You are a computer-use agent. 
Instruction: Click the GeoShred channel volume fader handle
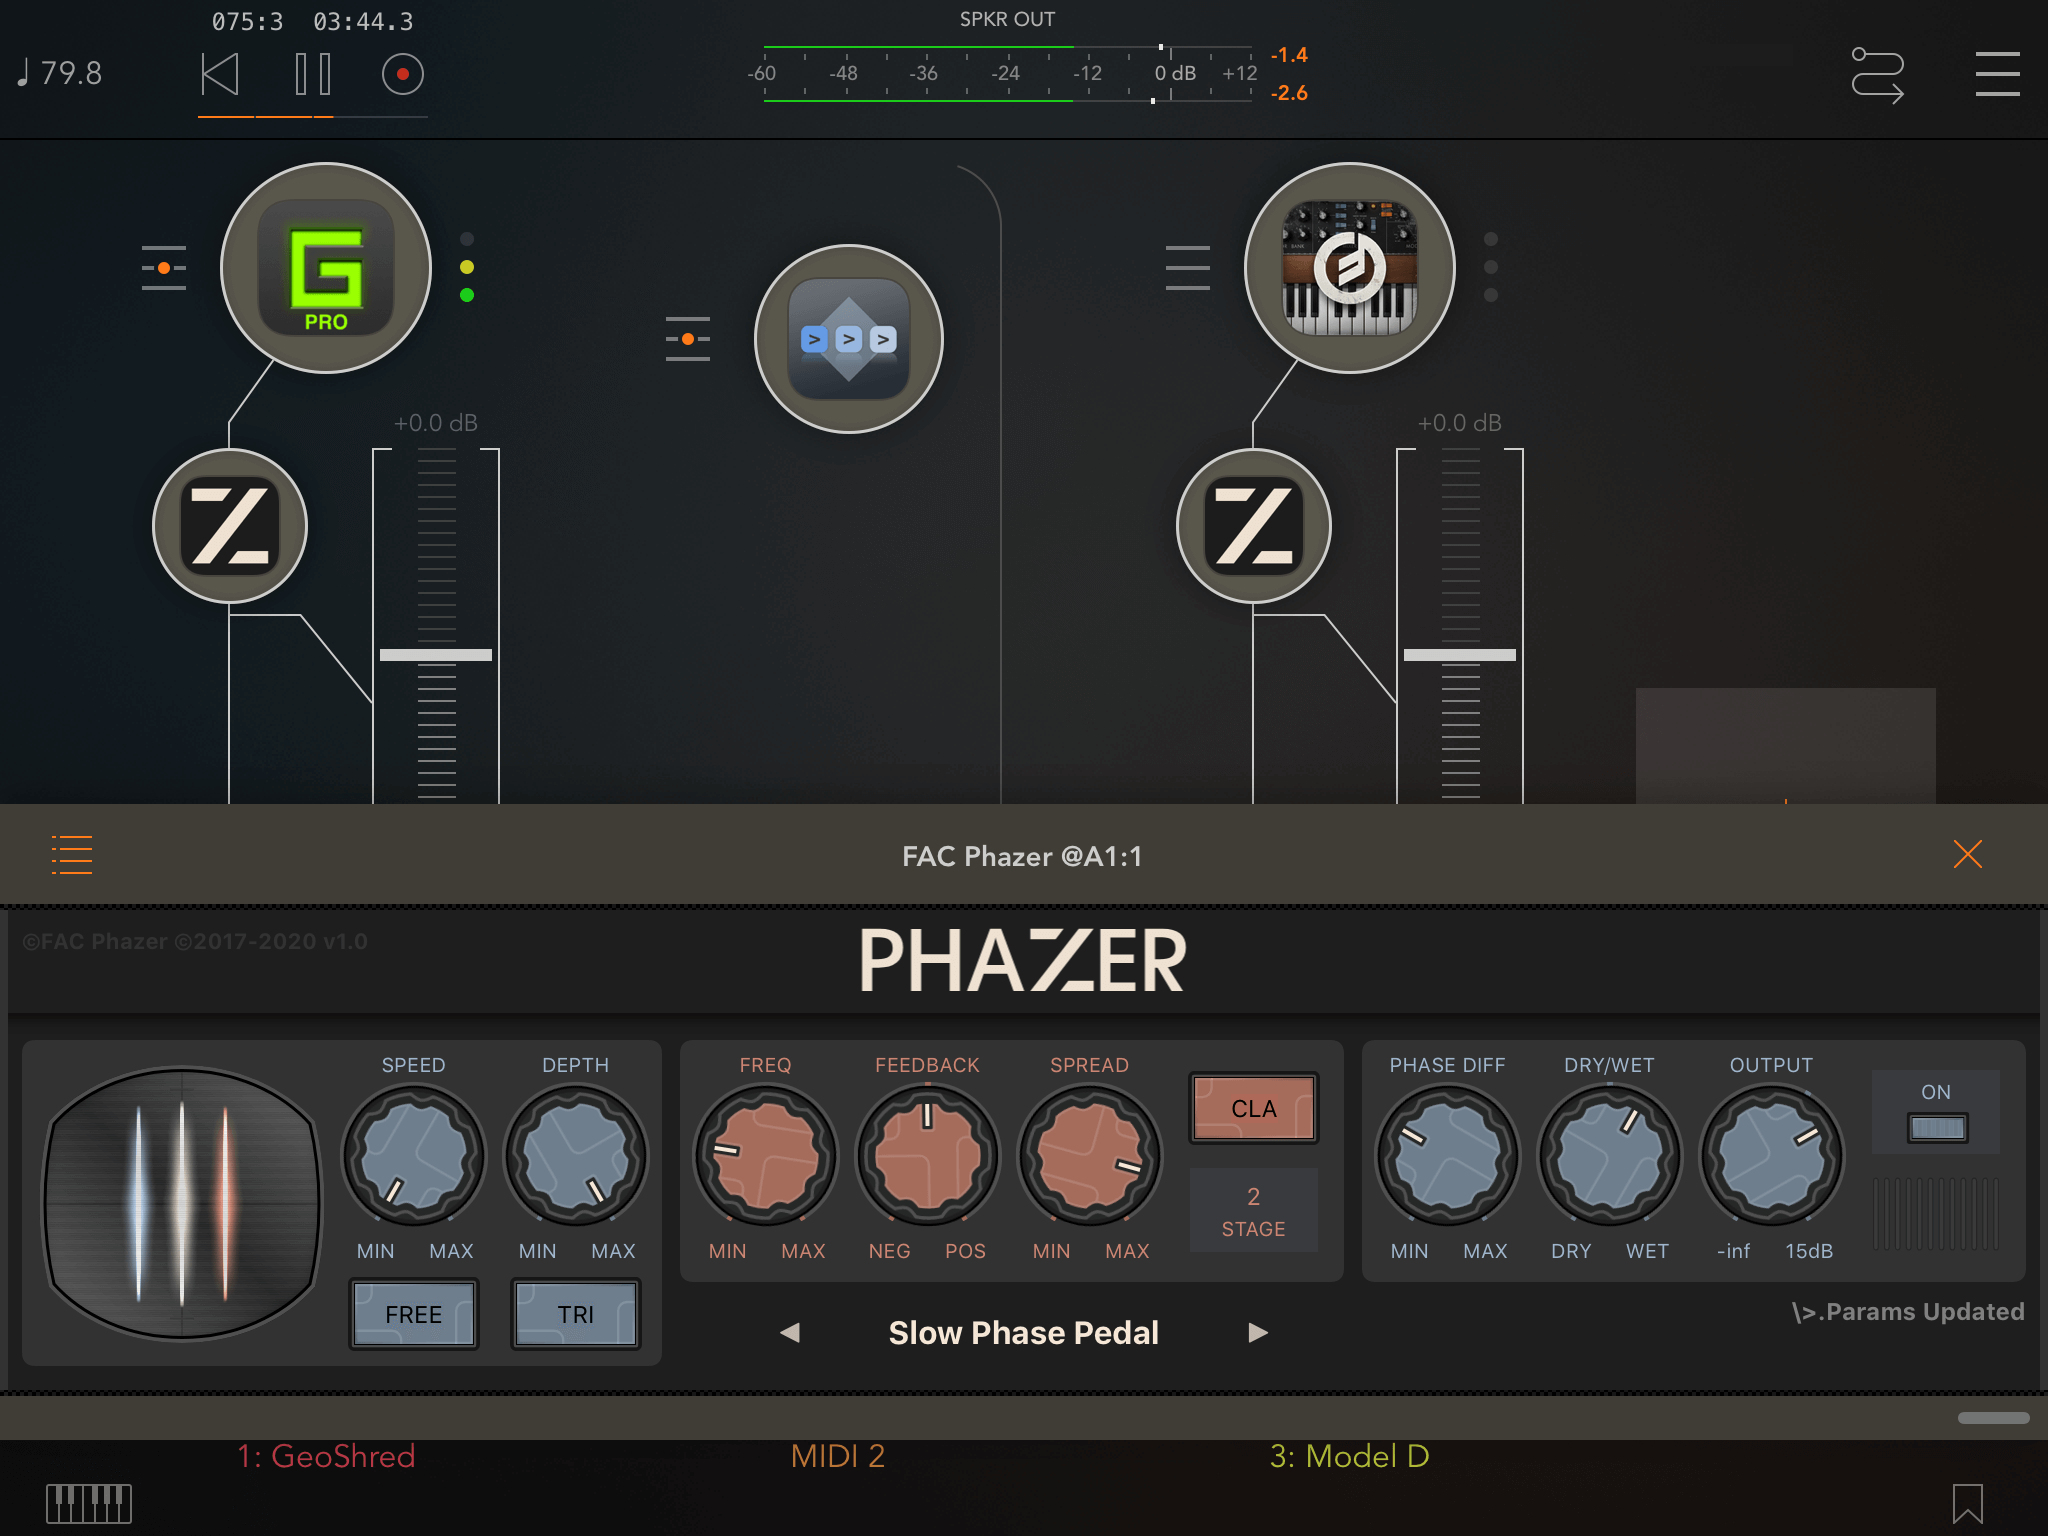tap(436, 655)
